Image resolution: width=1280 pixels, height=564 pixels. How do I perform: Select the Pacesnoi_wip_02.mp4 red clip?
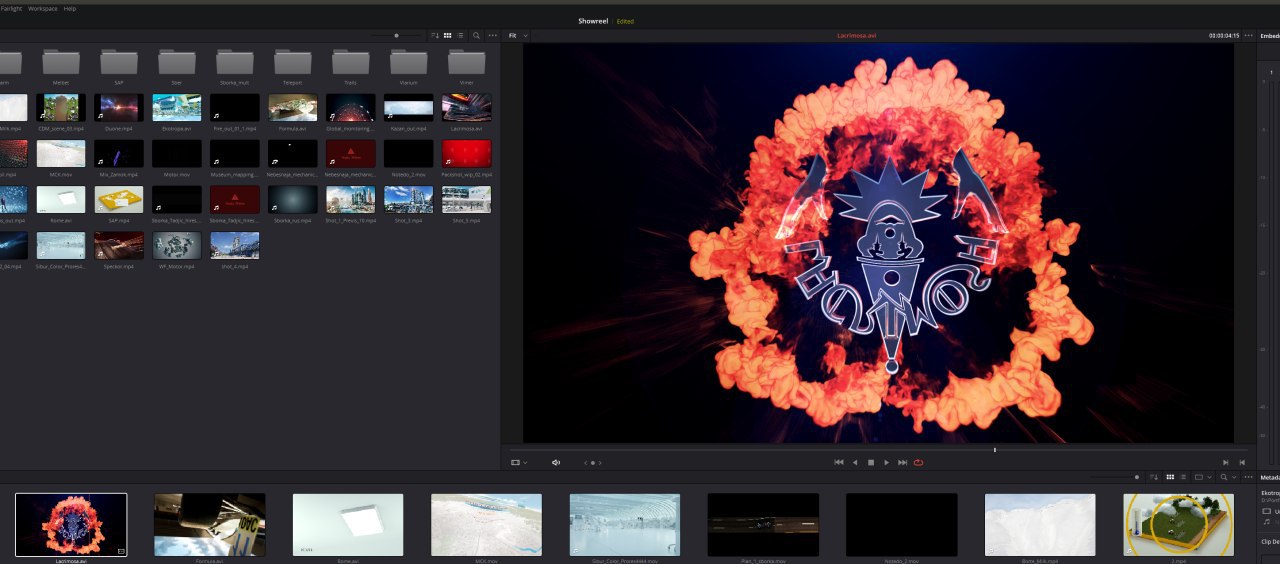[x=467, y=153]
